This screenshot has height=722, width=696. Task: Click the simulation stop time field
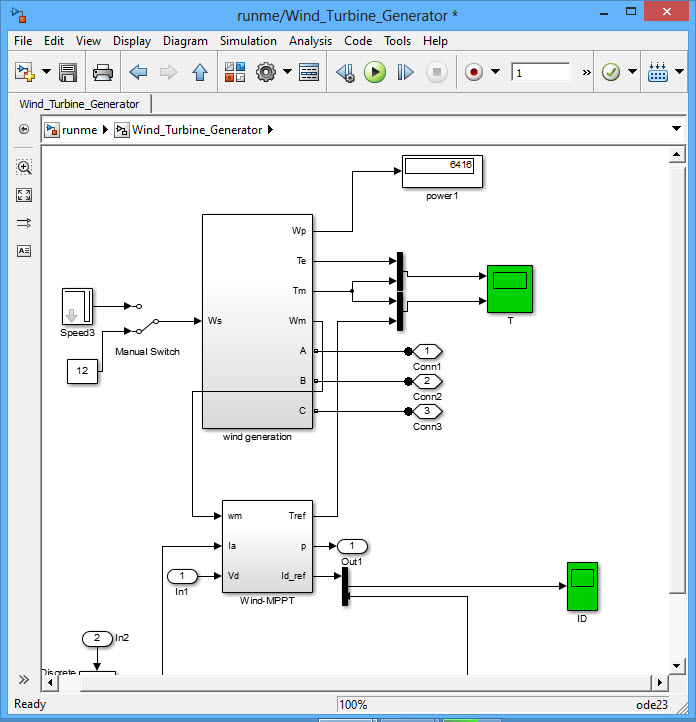coord(540,72)
